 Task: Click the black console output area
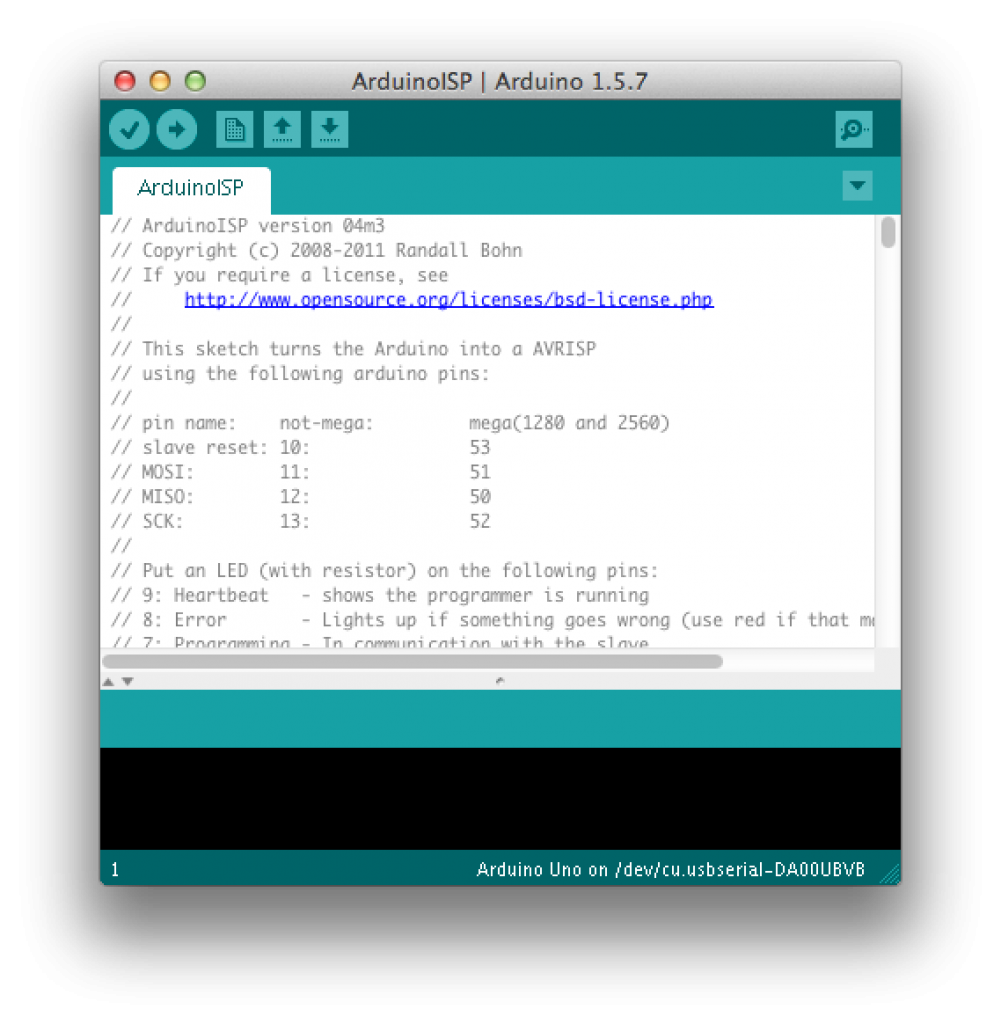[500, 798]
